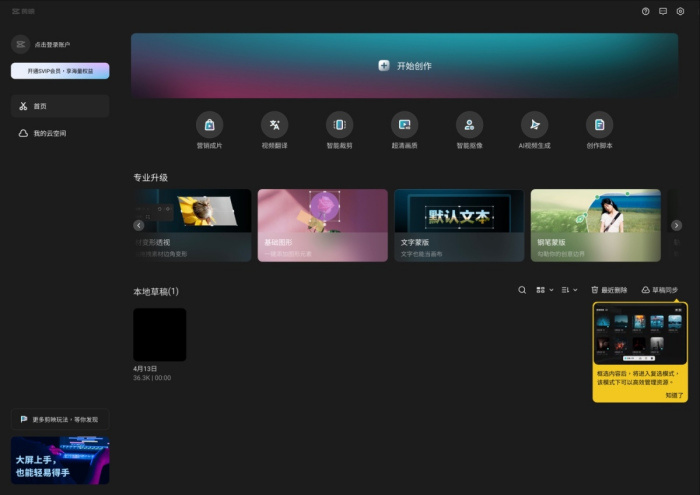The image size is (700, 495).
Task: Open the 基础图形 basic shapes card
Action: click(323, 225)
